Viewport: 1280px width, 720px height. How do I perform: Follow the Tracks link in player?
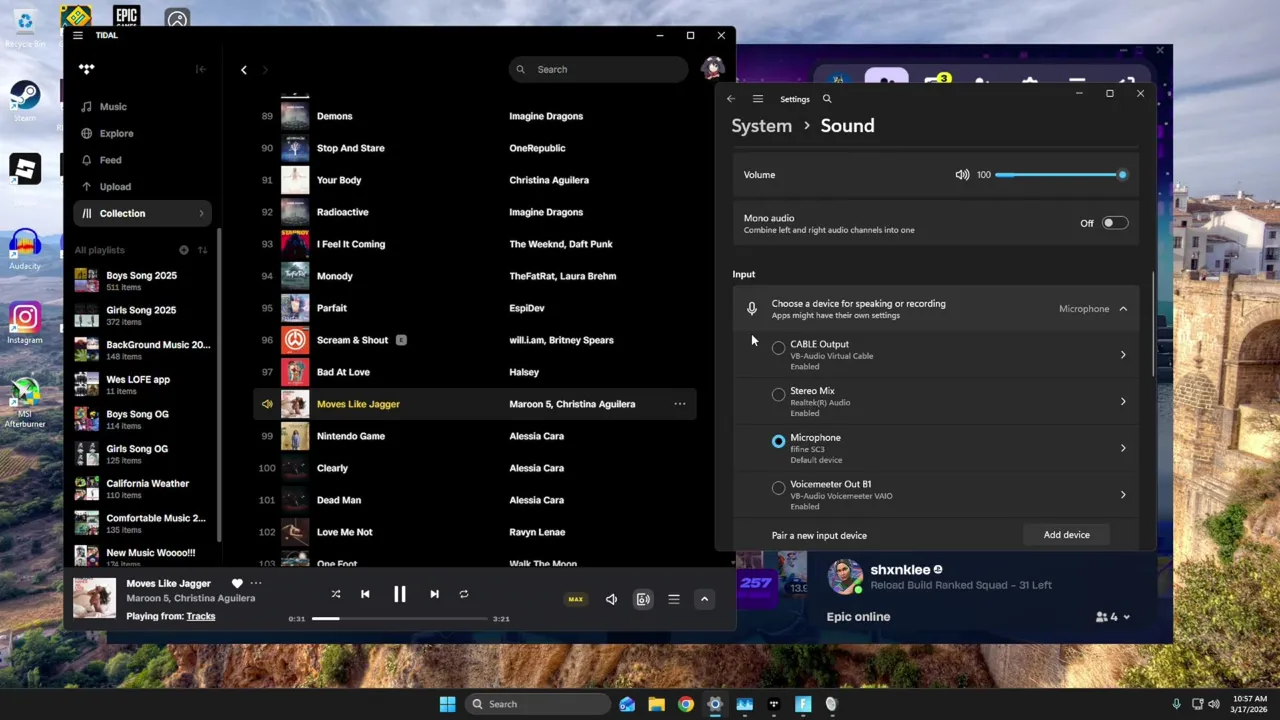click(201, 616)
